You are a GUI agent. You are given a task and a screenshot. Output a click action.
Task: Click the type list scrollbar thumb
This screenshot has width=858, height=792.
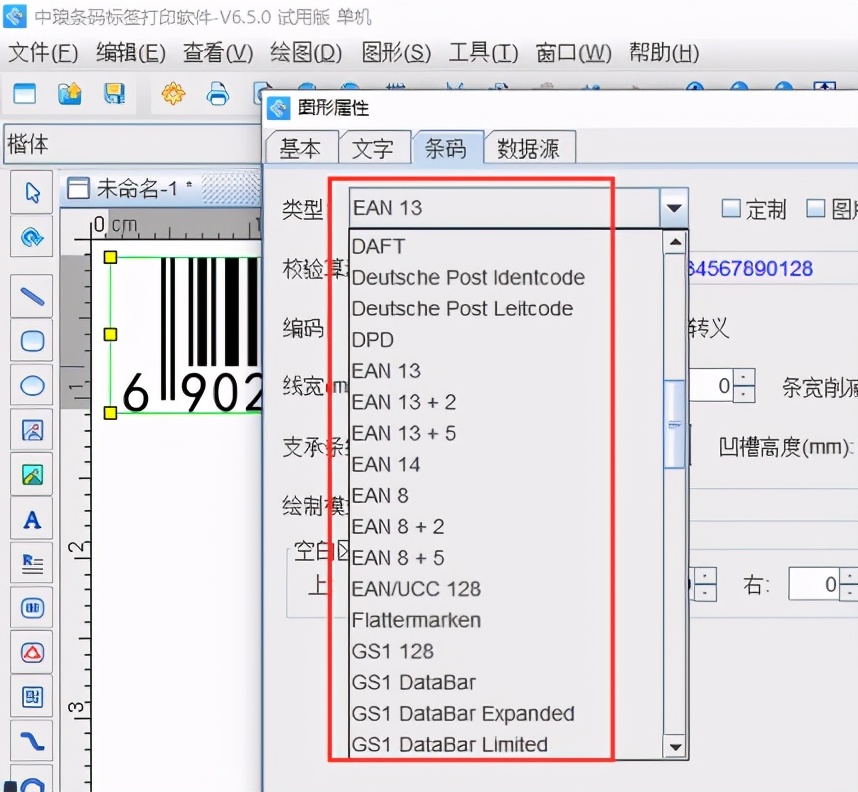[675, 425]
